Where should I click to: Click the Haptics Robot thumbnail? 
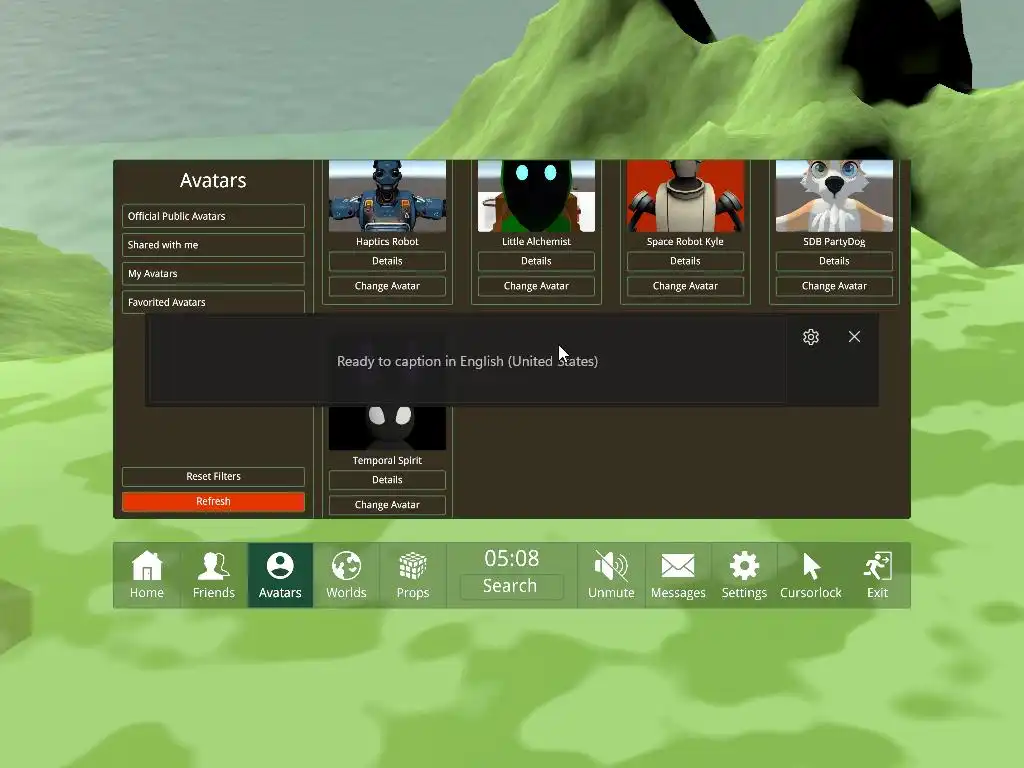387,196
